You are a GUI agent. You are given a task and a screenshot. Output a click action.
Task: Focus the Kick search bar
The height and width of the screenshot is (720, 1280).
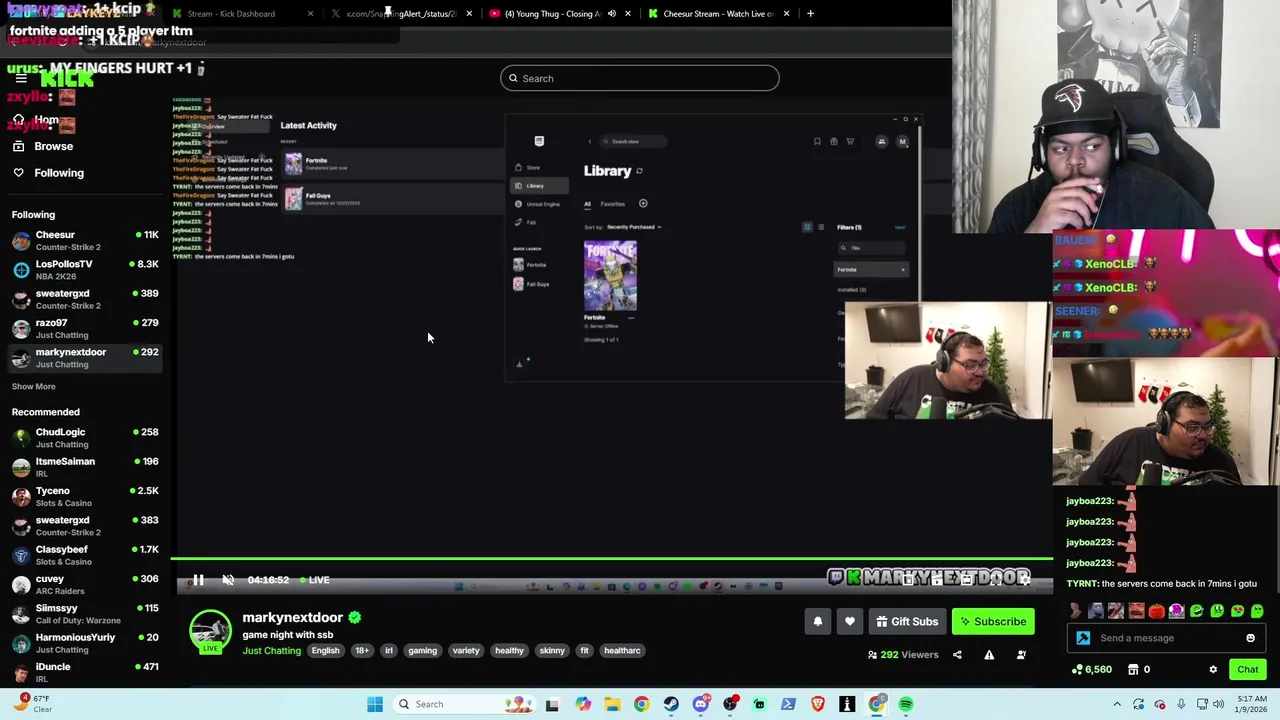pyautogui.click(x=640, y=78)
